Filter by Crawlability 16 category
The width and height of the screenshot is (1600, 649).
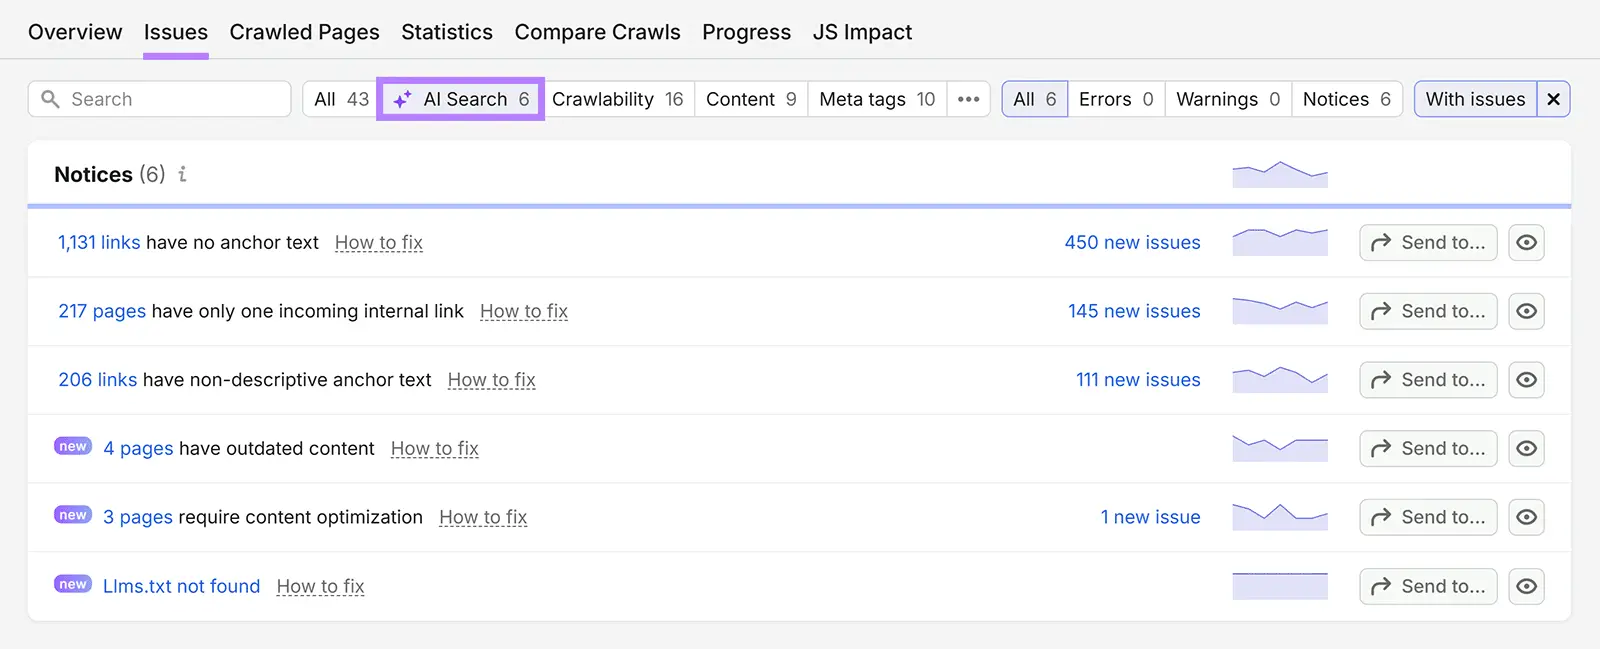tap(618, 99)
